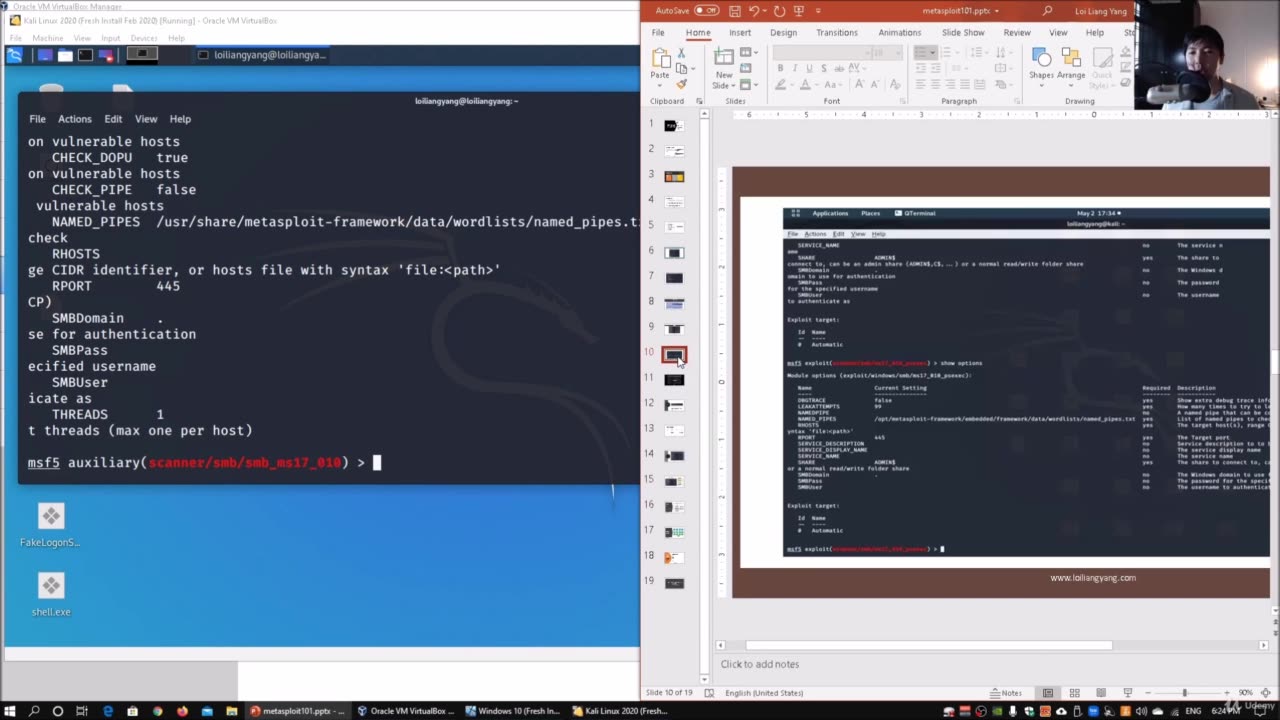
Task: Switch to the Insert ribbon tab
Action: (740, 33)
